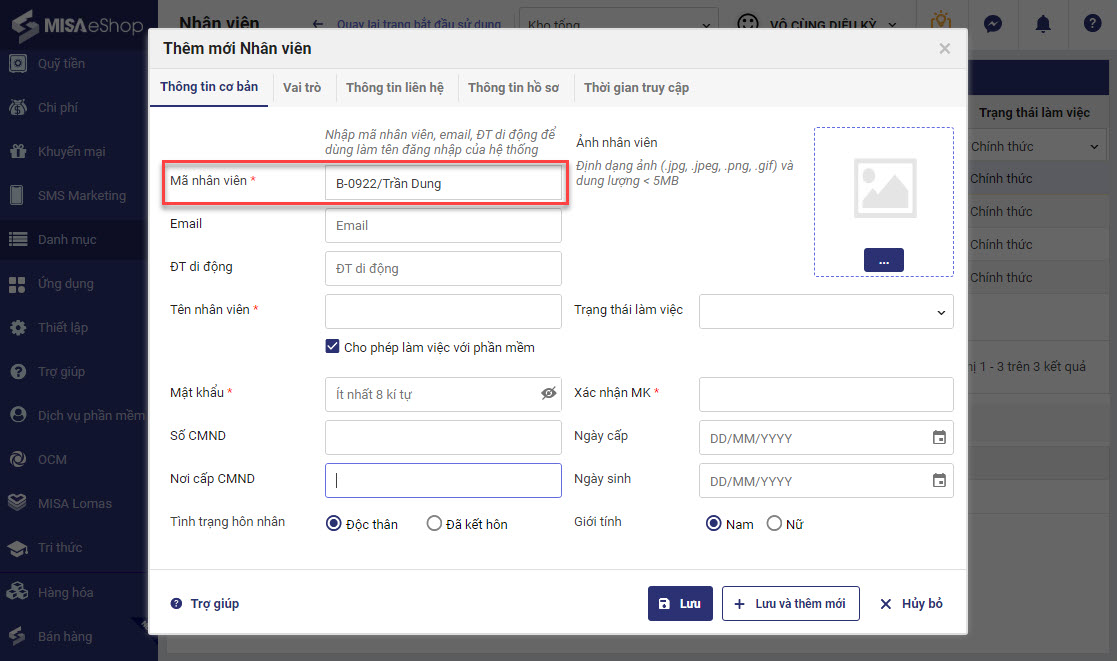Click the photo upload ellipsis button
Image resolution: width=1117 pixels, height=661 pixels.
(x=883, y=260)
